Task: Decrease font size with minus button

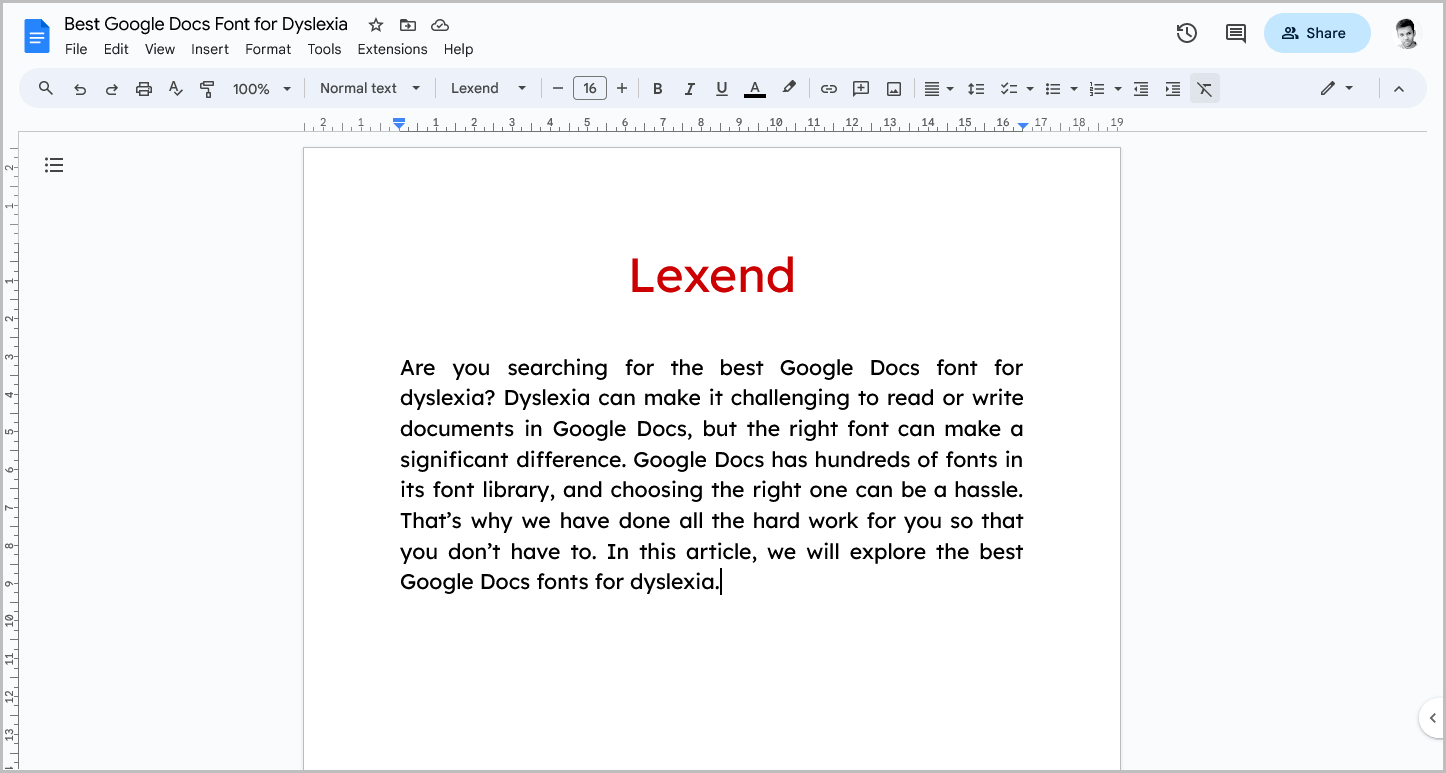Action: pos(558,88)
